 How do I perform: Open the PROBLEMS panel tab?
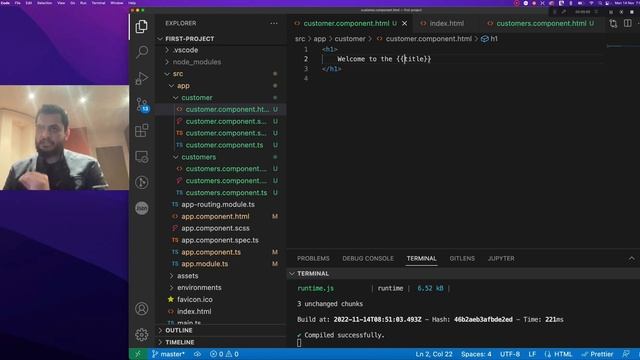coord(313,258)
